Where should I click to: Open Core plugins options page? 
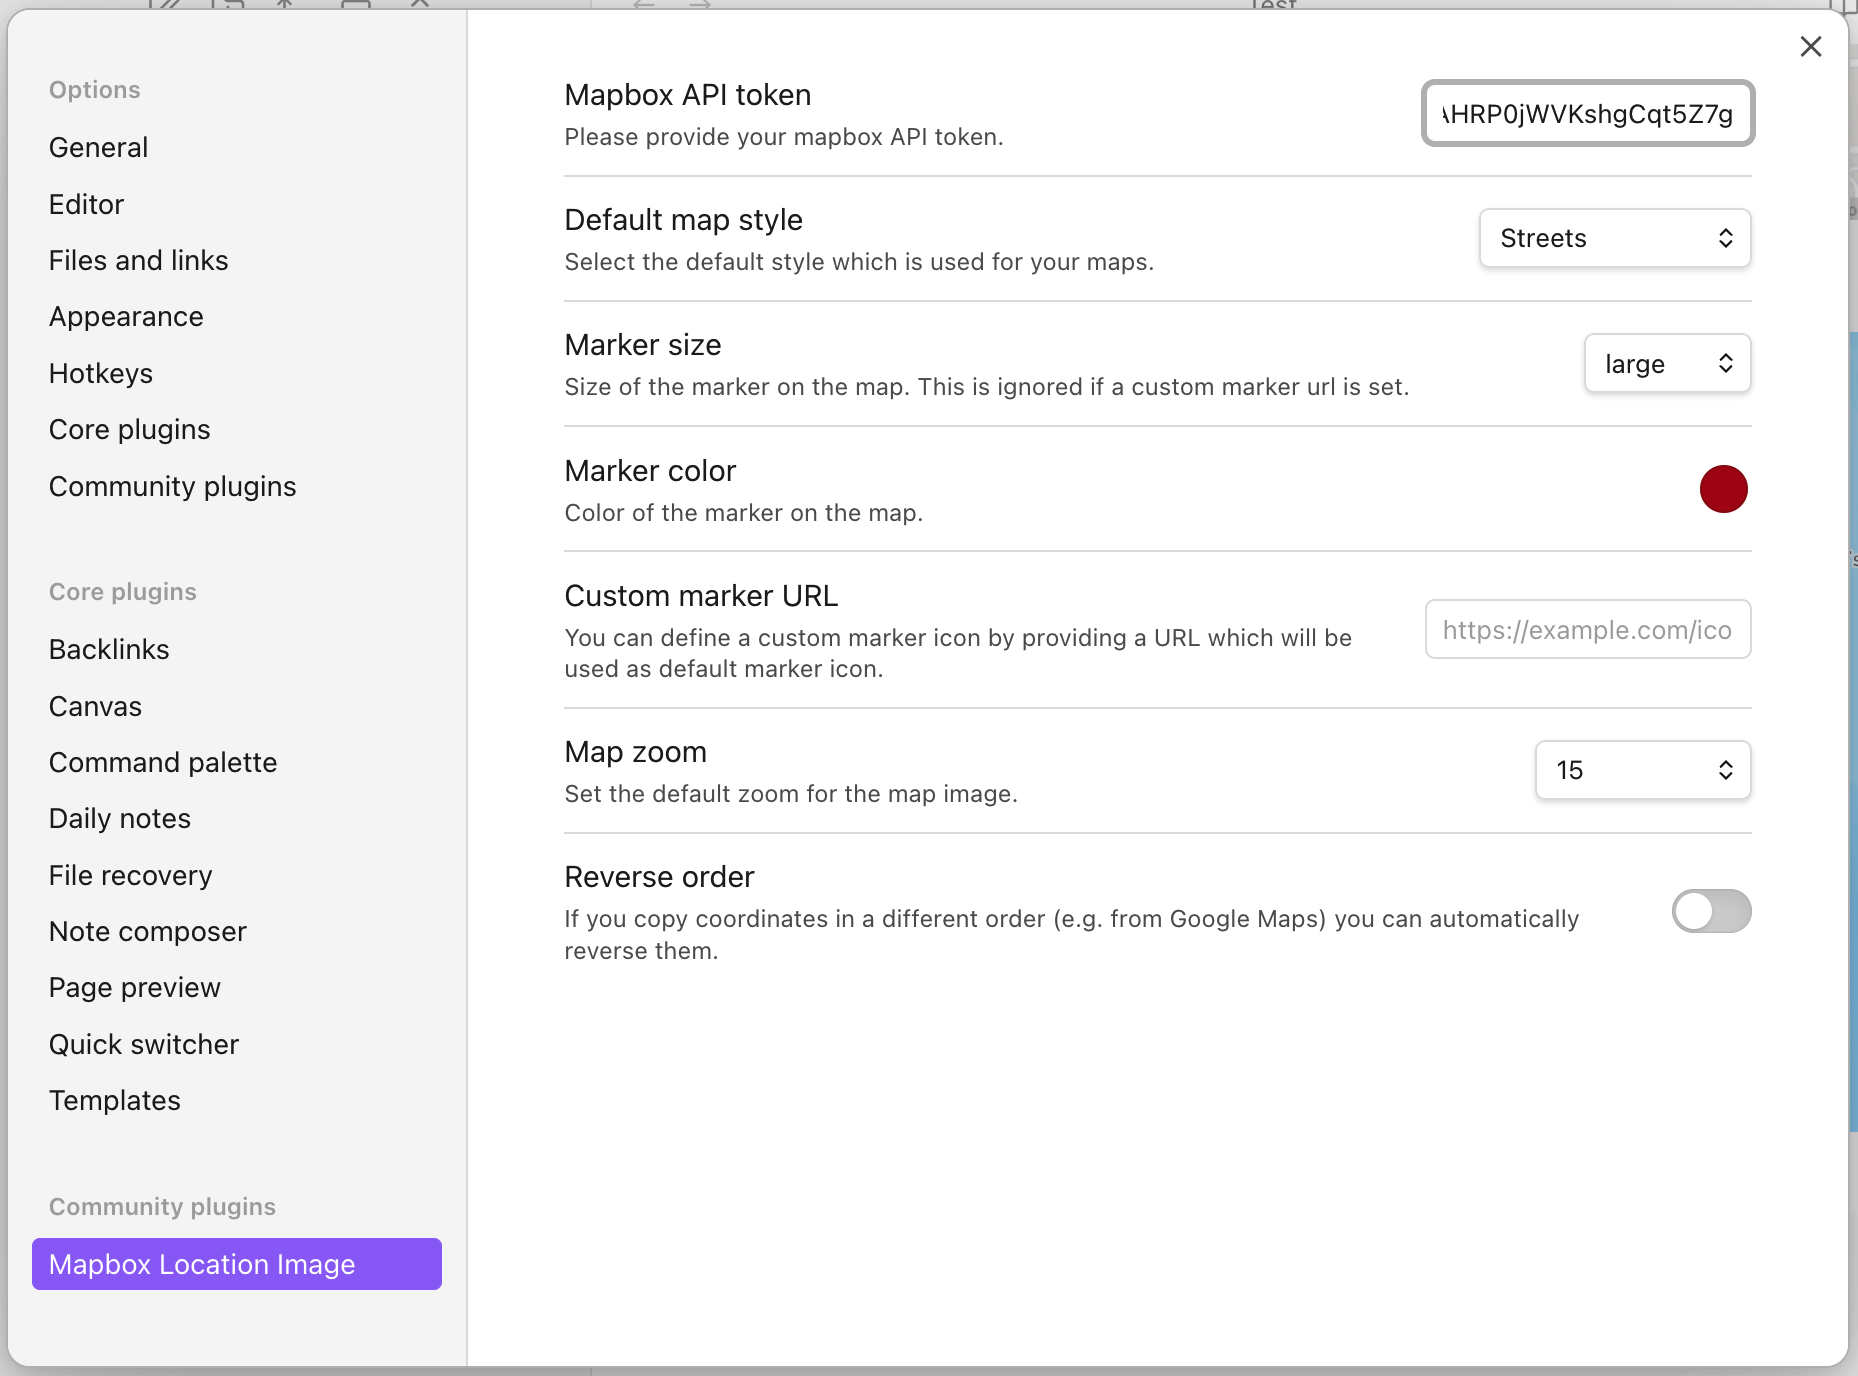tap(129, 429)
